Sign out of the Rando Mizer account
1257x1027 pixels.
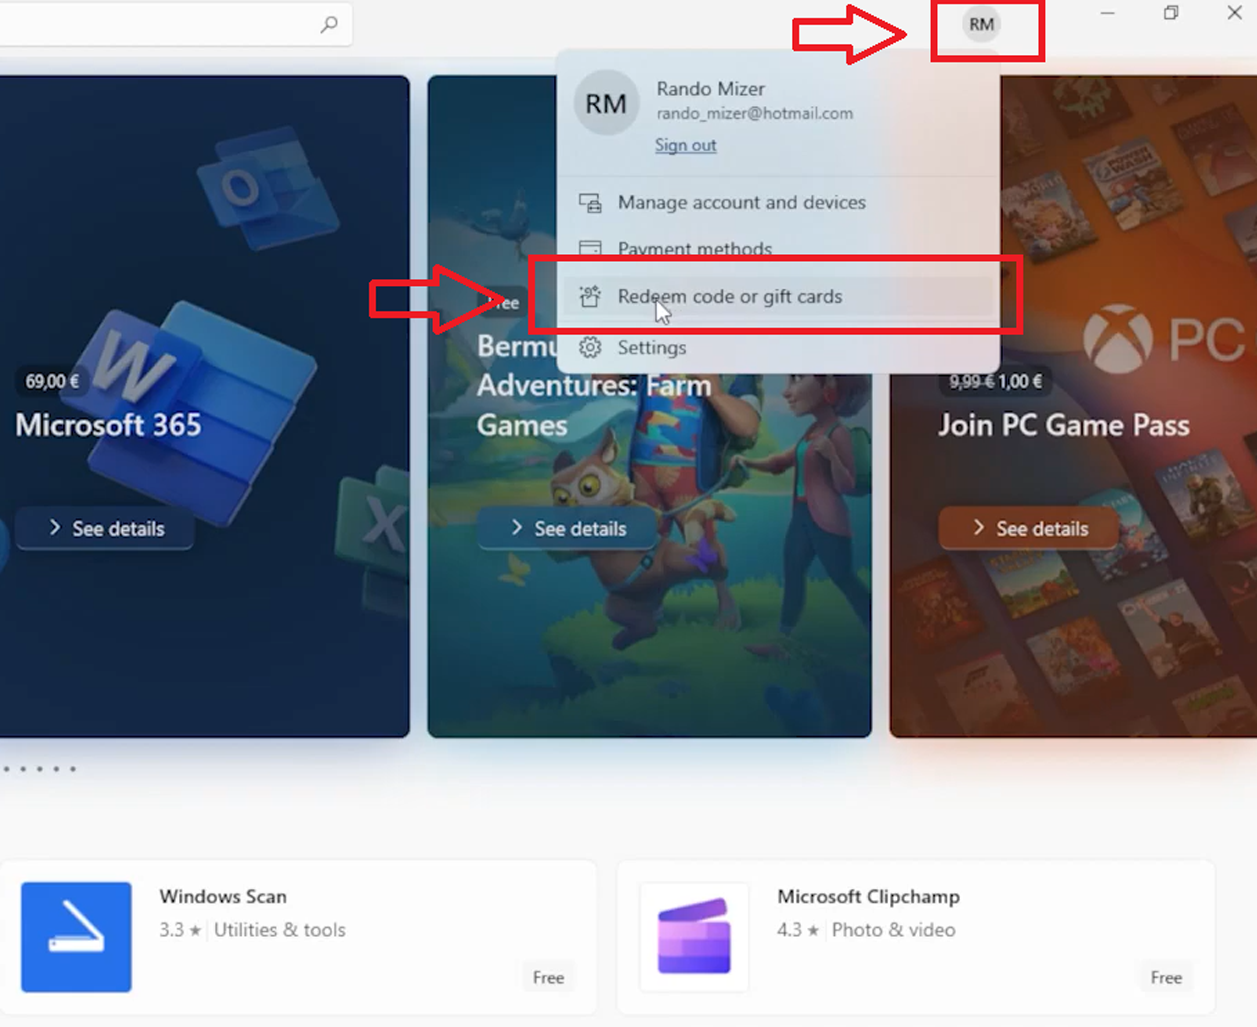pos(685,145)
